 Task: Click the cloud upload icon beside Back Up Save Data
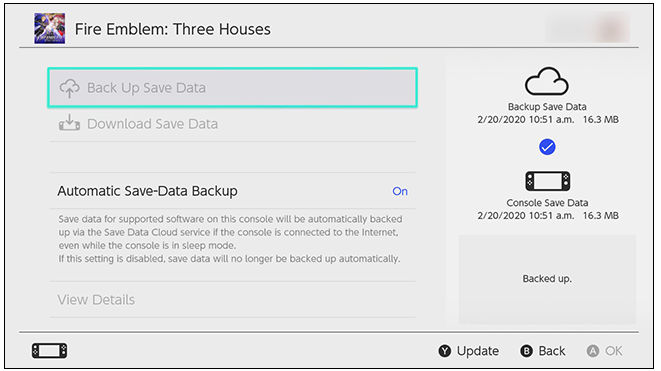click(x=70, y=88)
